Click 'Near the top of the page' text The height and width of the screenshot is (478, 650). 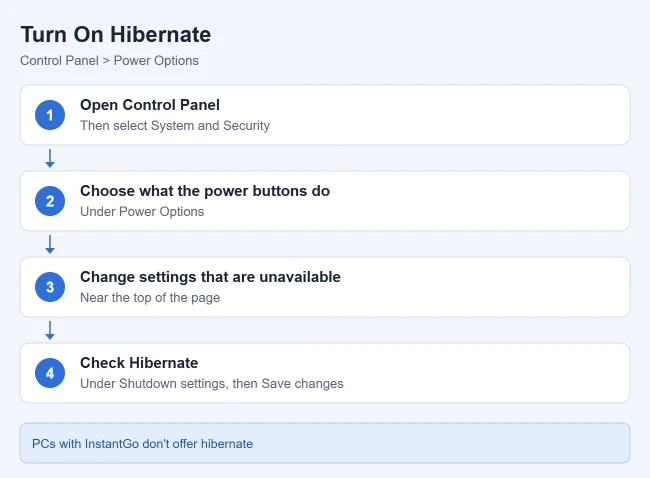[150, 298]
